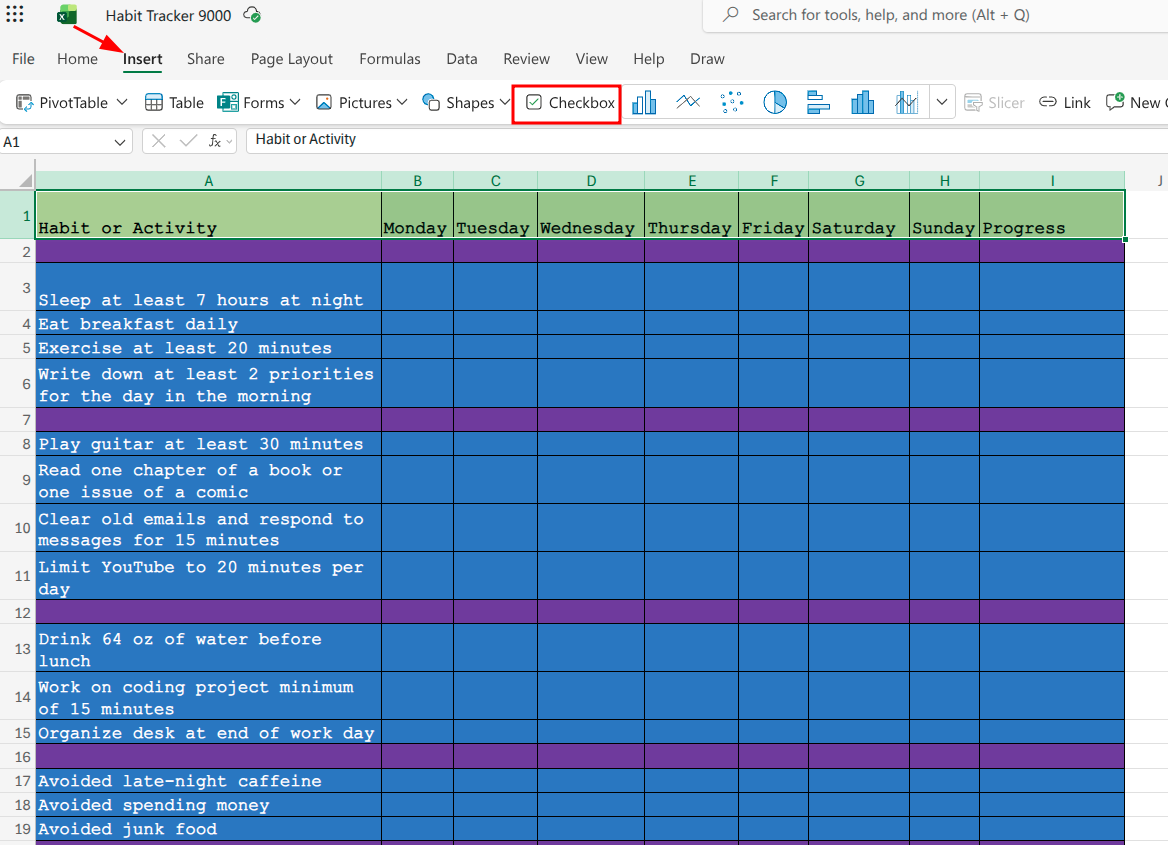Expand the Forms dropdown arrow
This screenshot has height=845, width=1168.
point(295,102)
